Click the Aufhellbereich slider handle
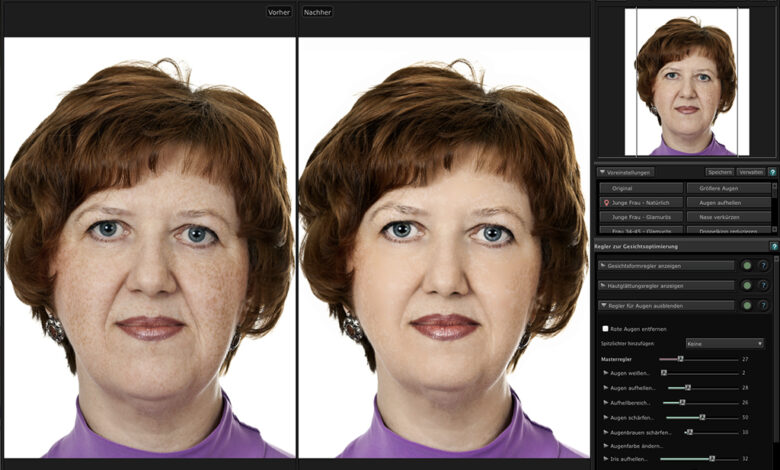This screenshot has height=470, width=780. coord(682,402)
